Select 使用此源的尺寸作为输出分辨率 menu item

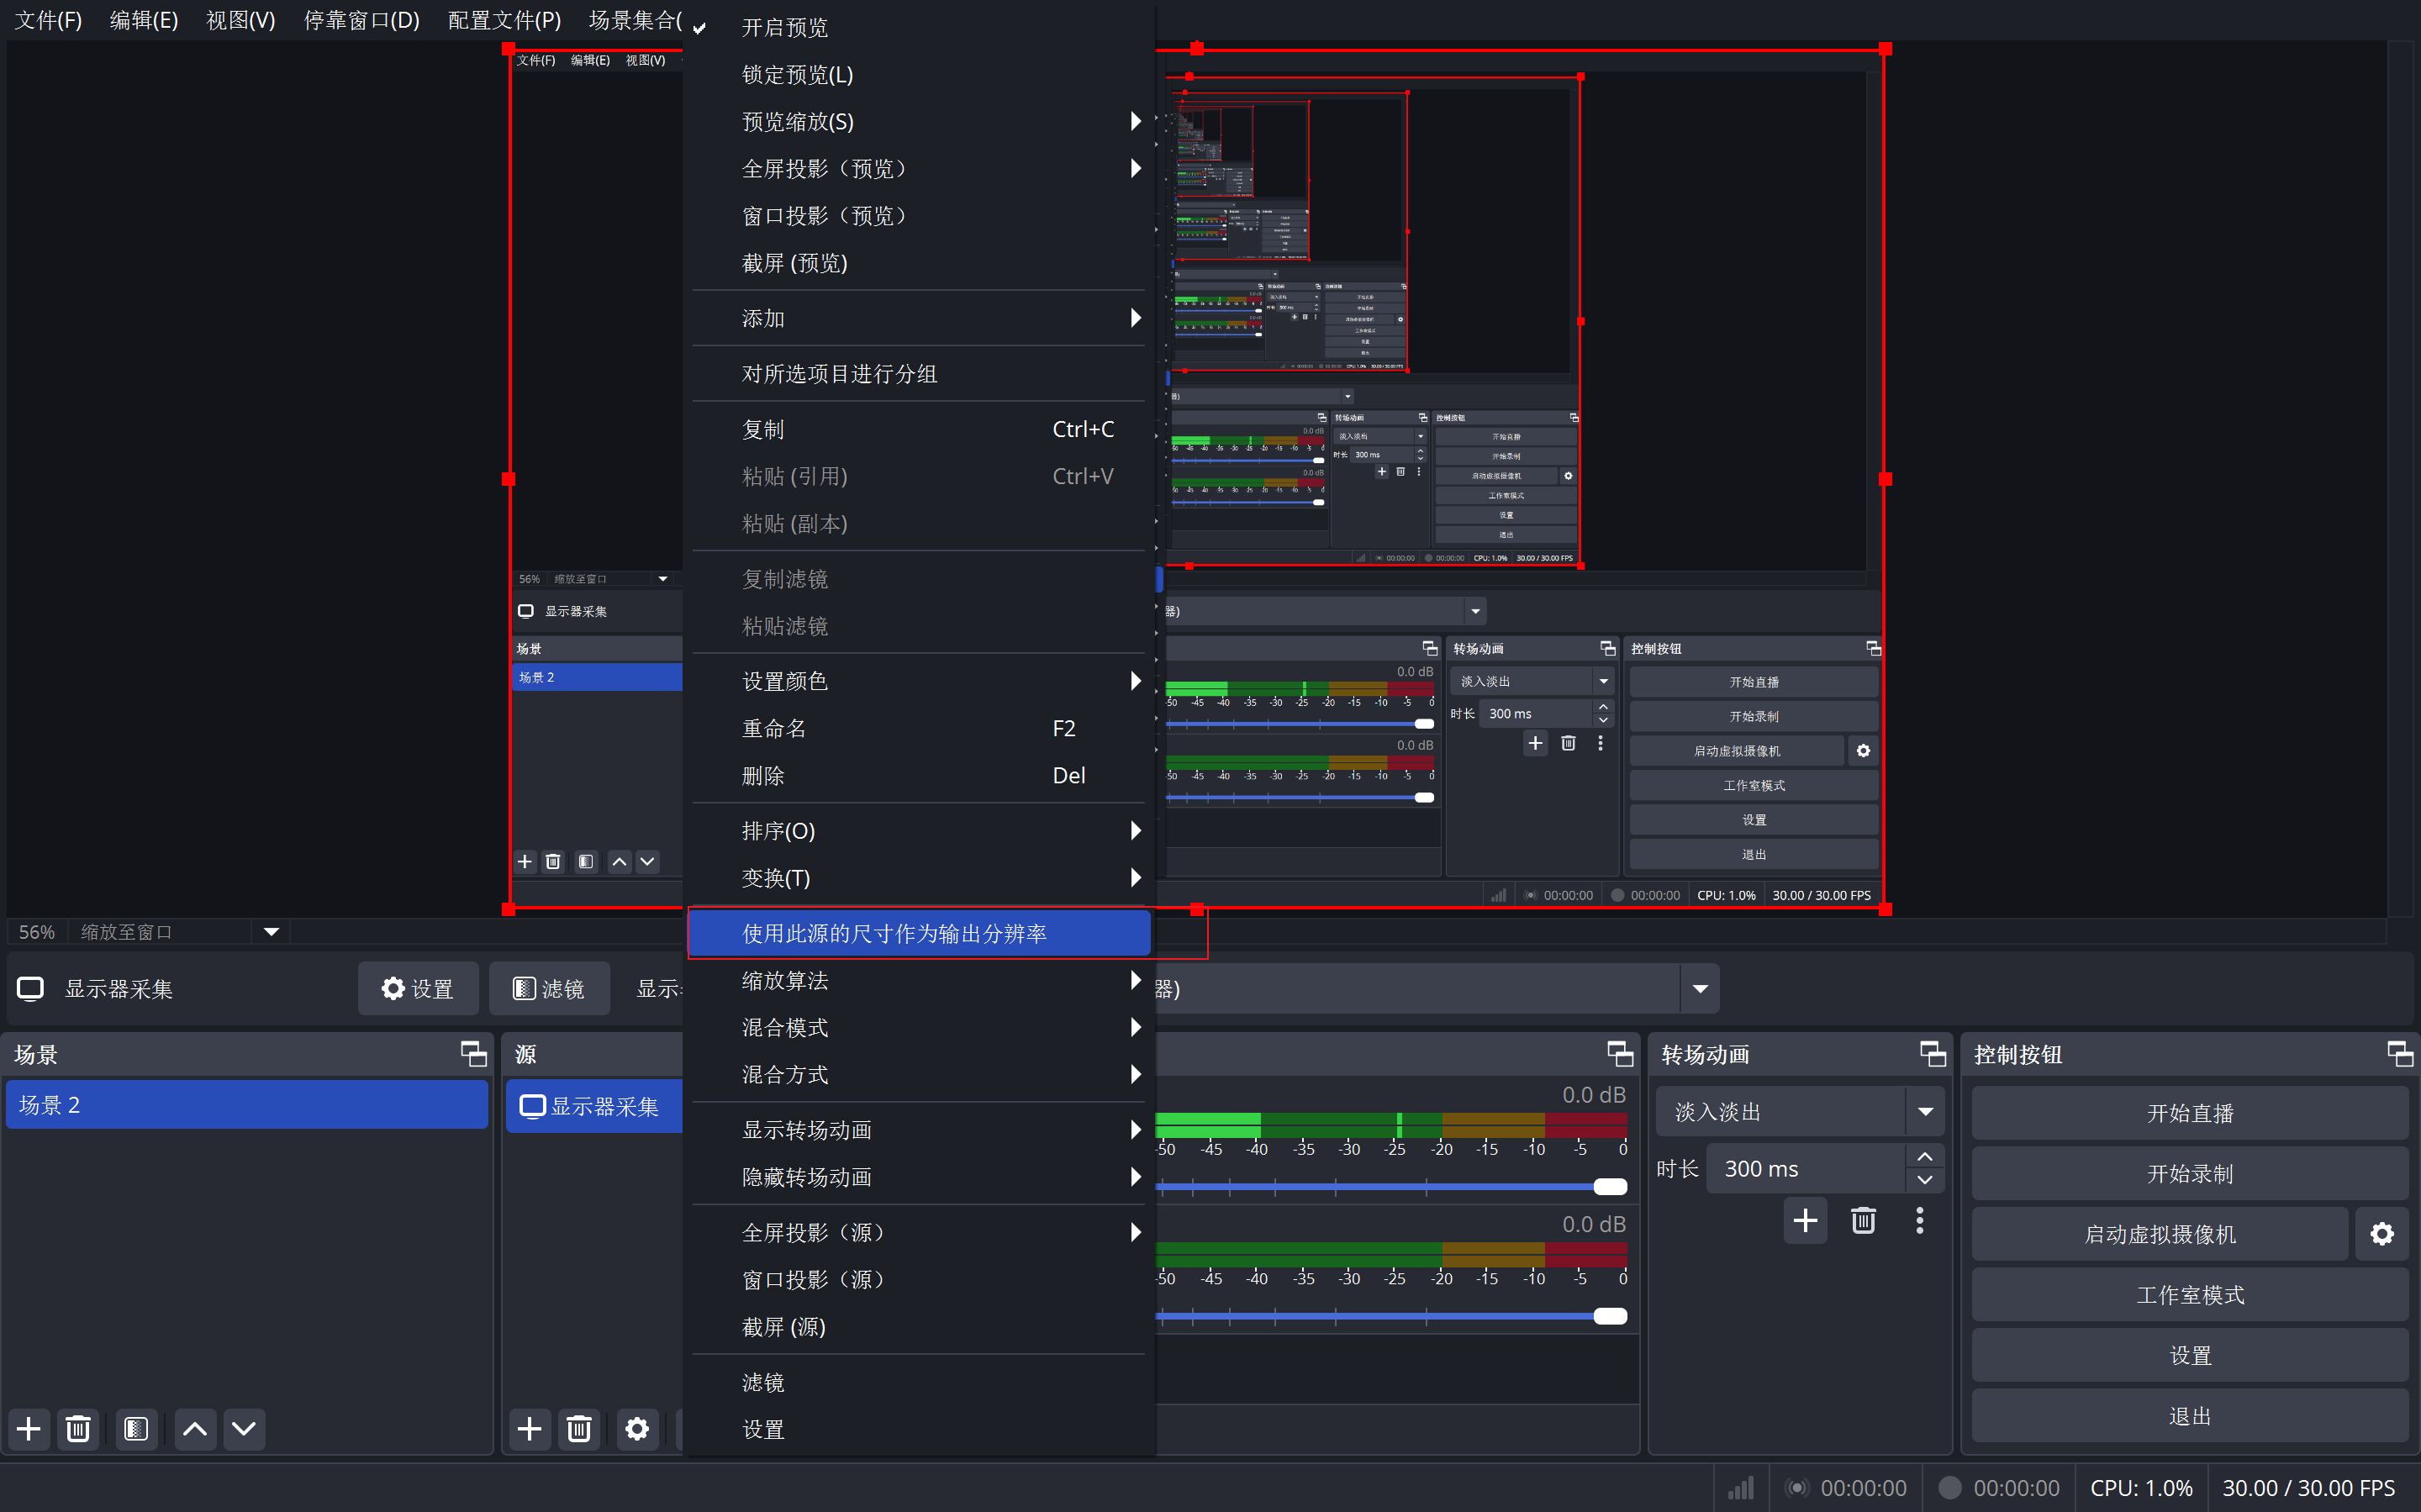pyautogui.click(x=894, y=933)
